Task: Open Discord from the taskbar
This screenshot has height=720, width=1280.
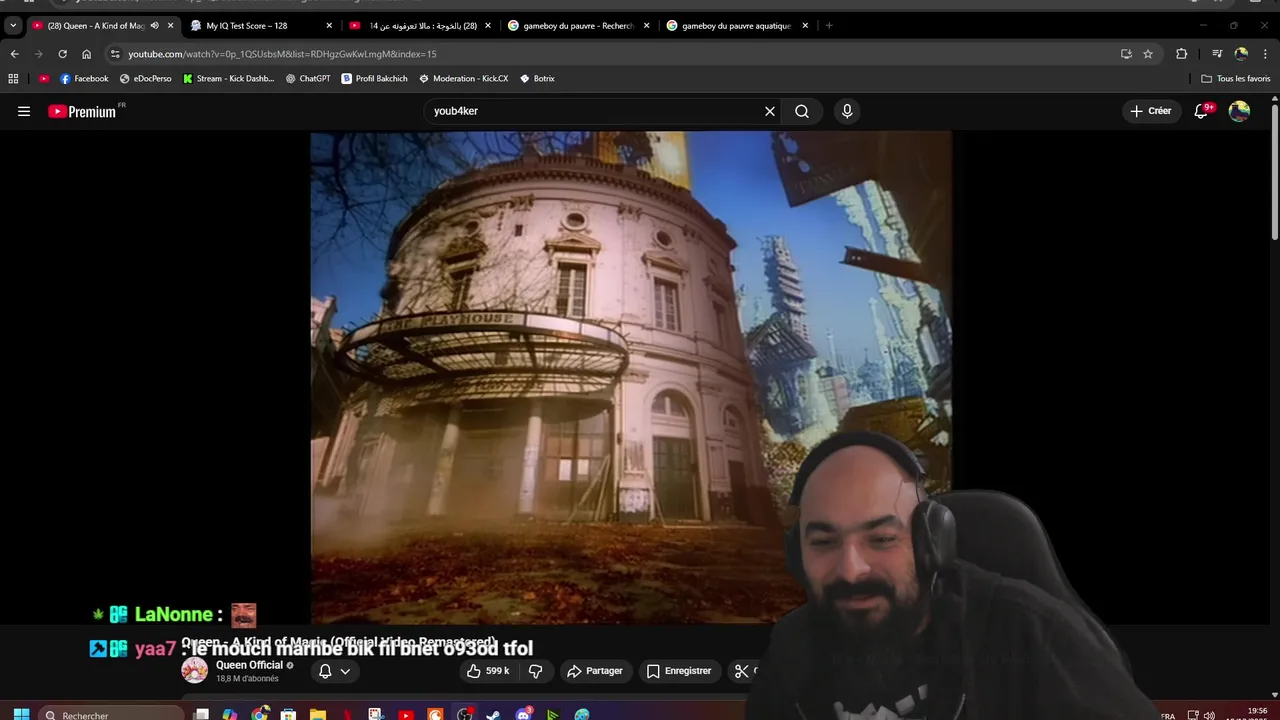Action: pyautogui.click(x=523, y=714)
